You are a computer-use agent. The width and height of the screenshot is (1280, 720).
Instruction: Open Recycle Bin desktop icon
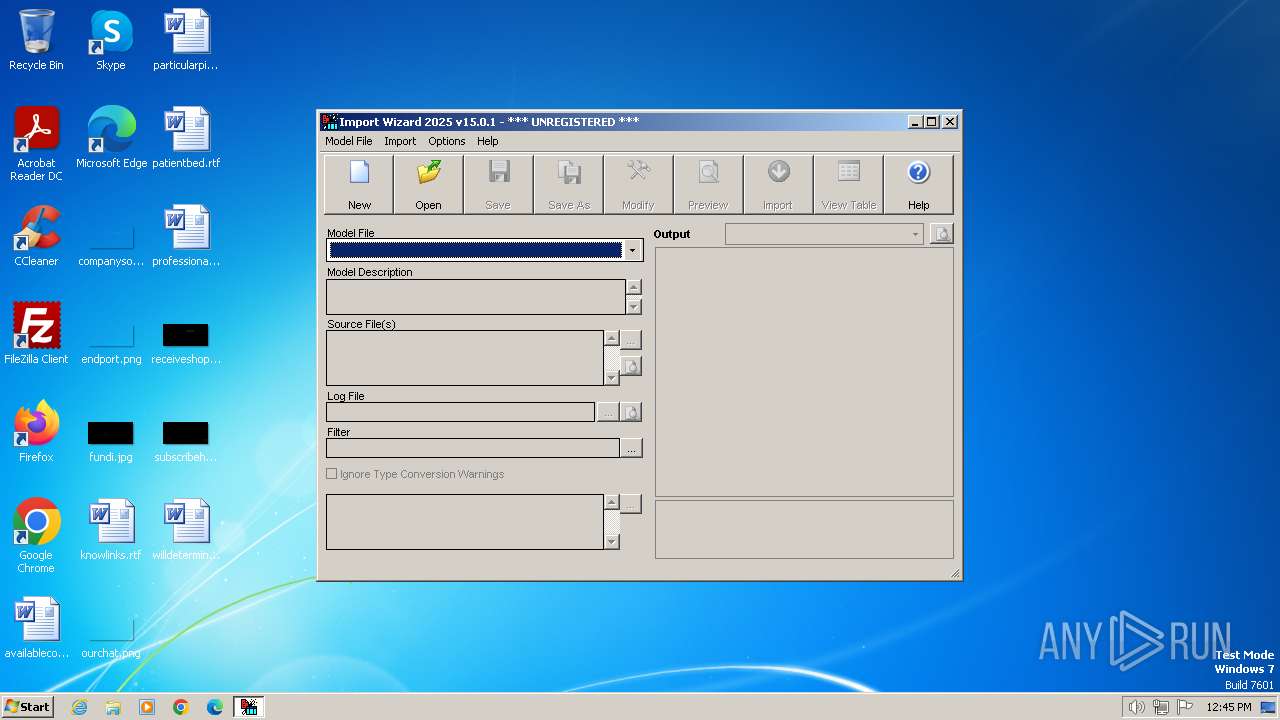pyautogui.click(x=36, y=40)
